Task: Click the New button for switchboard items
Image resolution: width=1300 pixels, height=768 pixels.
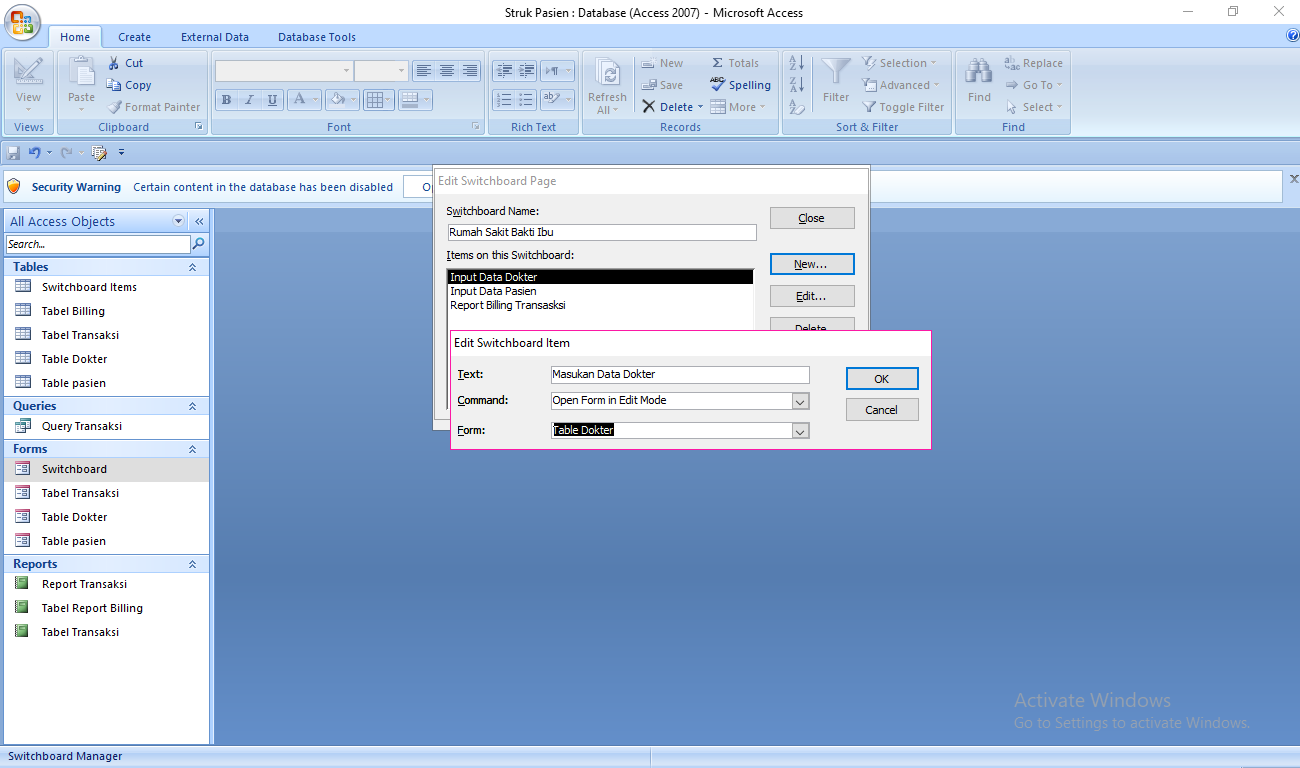Action: (812, 263)
